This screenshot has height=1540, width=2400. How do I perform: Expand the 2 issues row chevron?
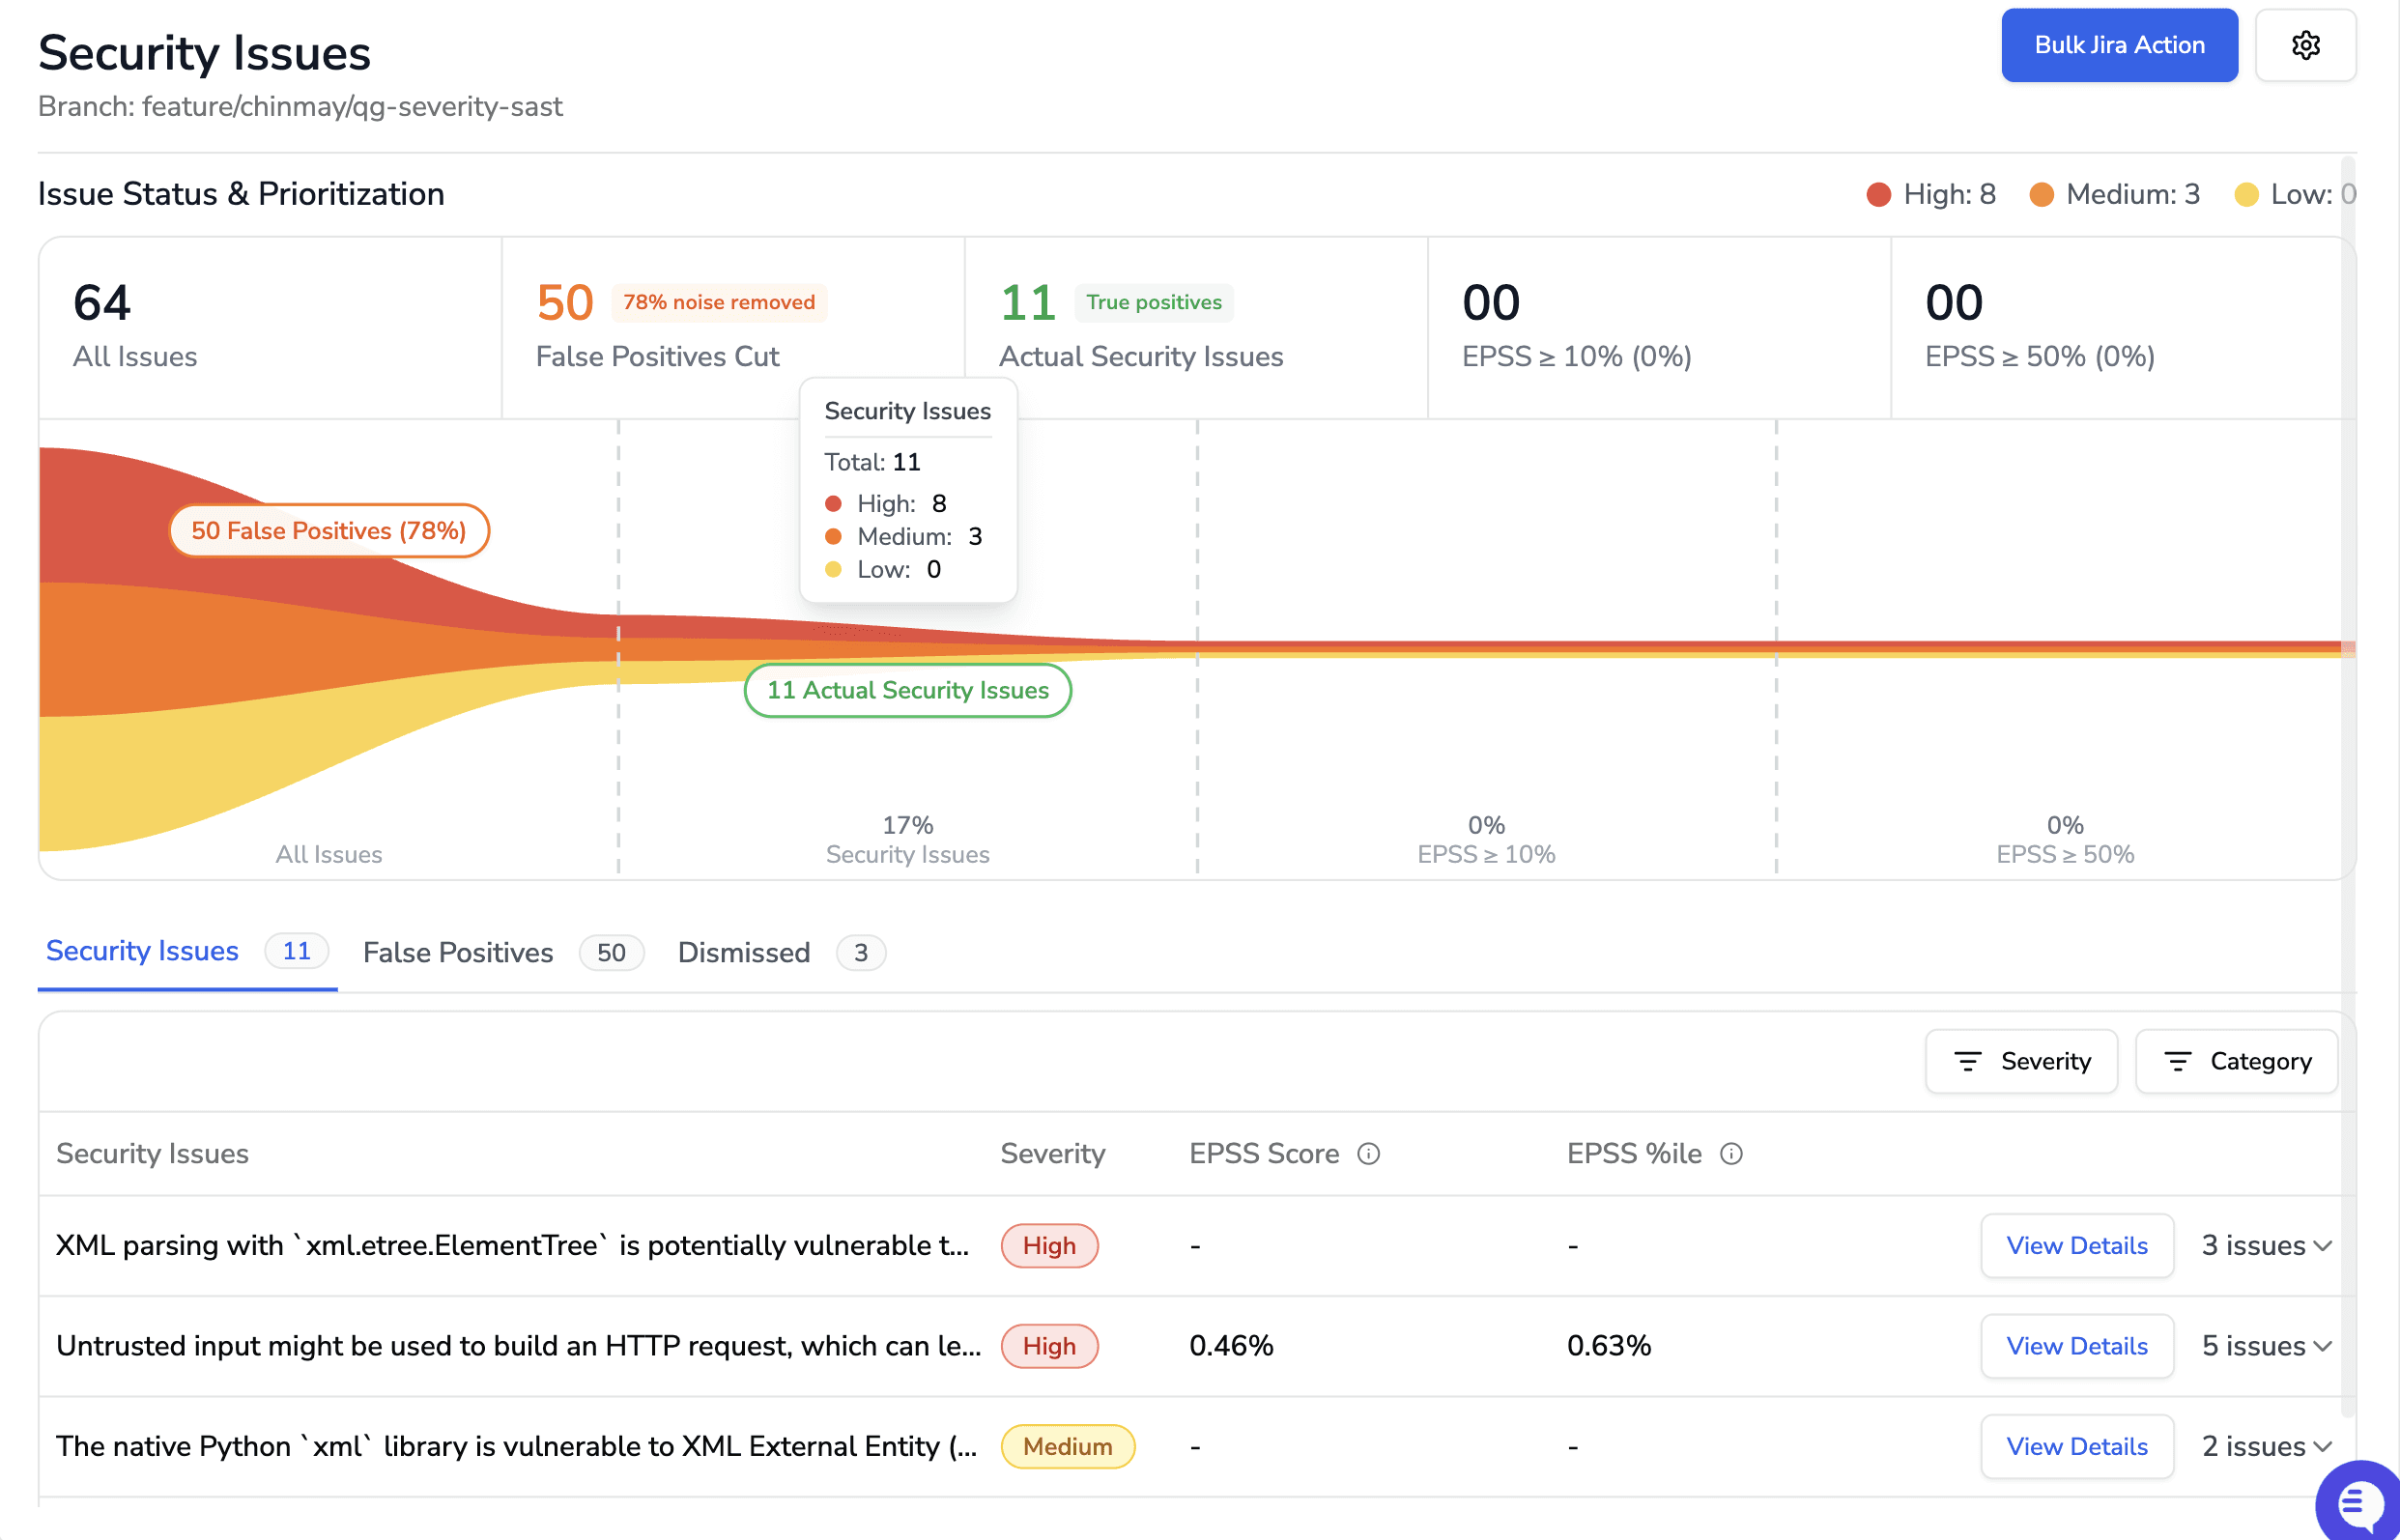pos(2323,1447)
